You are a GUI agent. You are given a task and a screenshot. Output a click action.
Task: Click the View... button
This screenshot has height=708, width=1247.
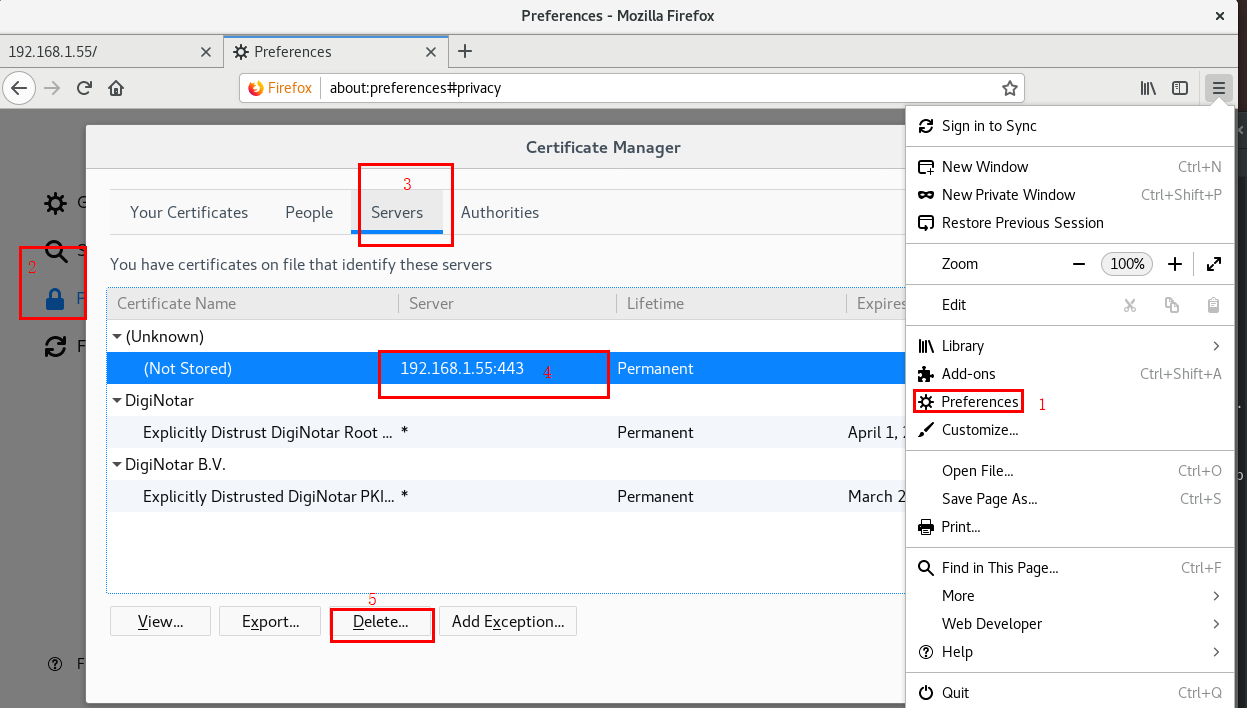click(160, 622)
